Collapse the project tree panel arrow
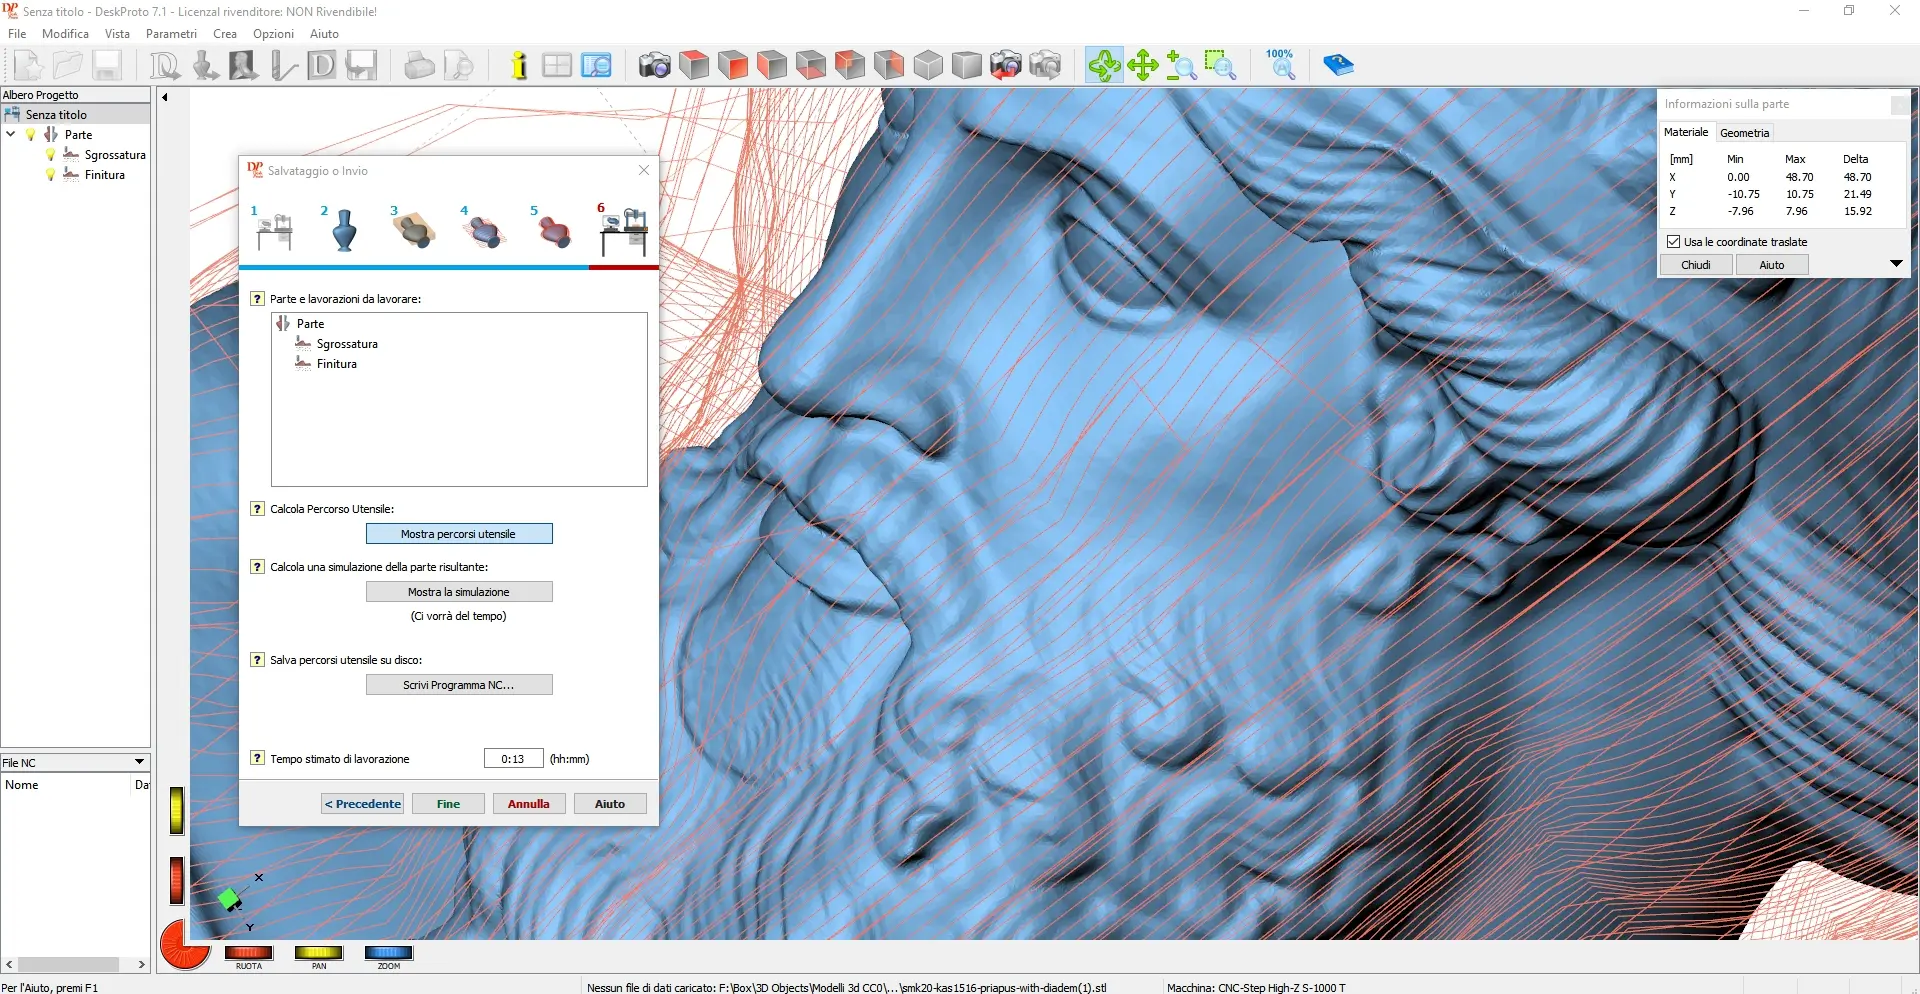Screen dimensions: 1920x994 pyautogui.click(x=165, y=97)
